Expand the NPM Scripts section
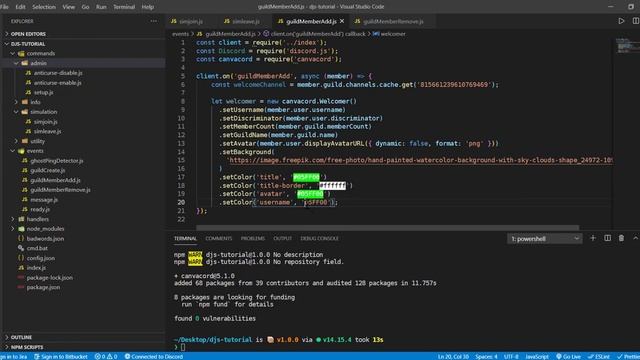The width and height of the screenshot is (640, 360). [x=27, y=347]
